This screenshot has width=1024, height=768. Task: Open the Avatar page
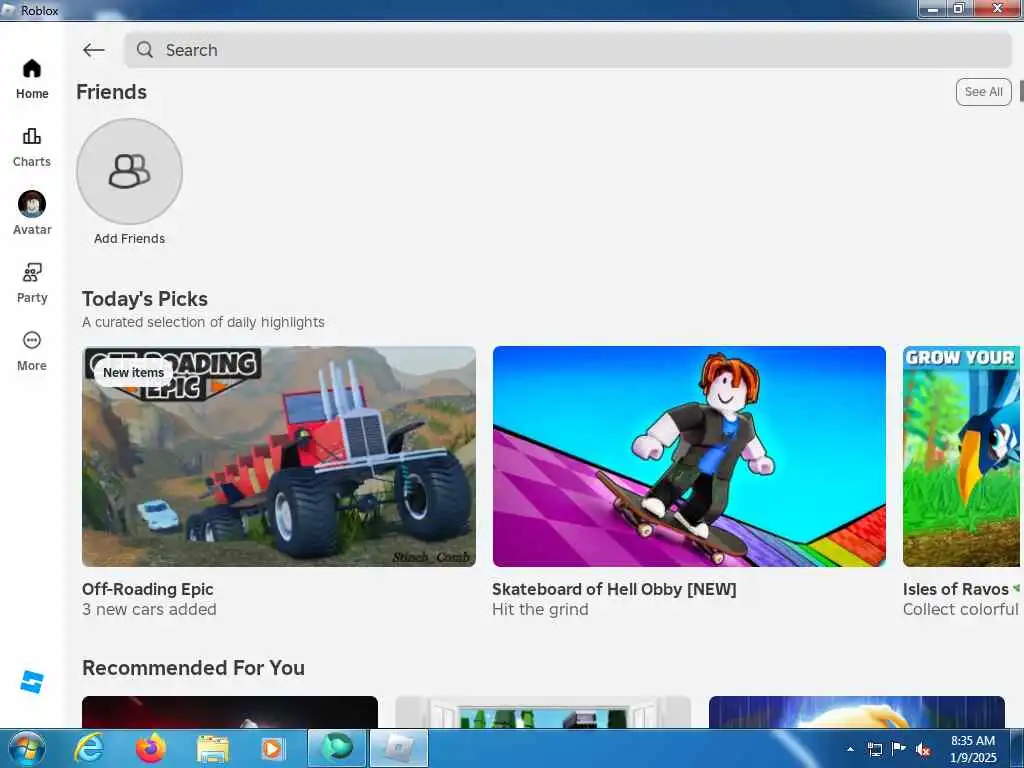click(32, 214)
